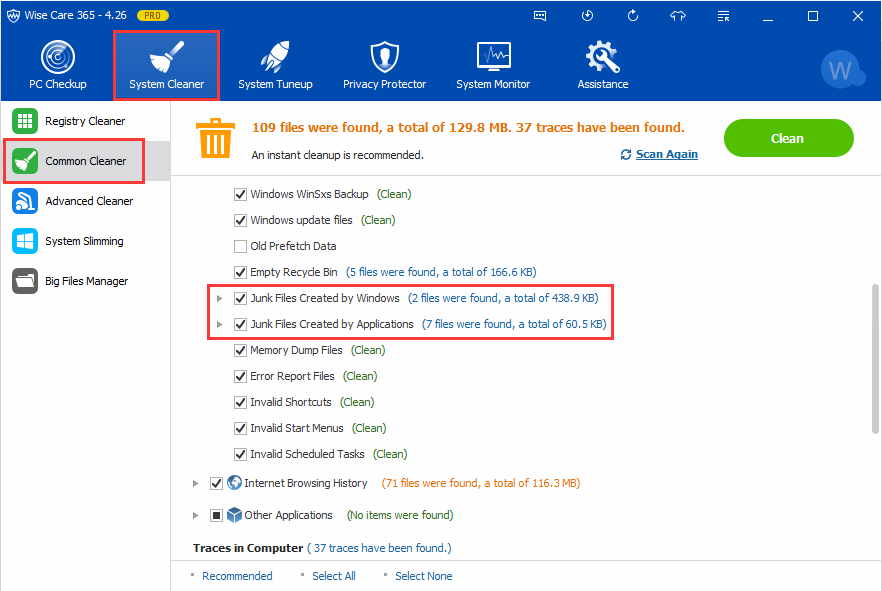
Task: Uncheck Memory Dump Files checkbox
Action: pos(240,350)
